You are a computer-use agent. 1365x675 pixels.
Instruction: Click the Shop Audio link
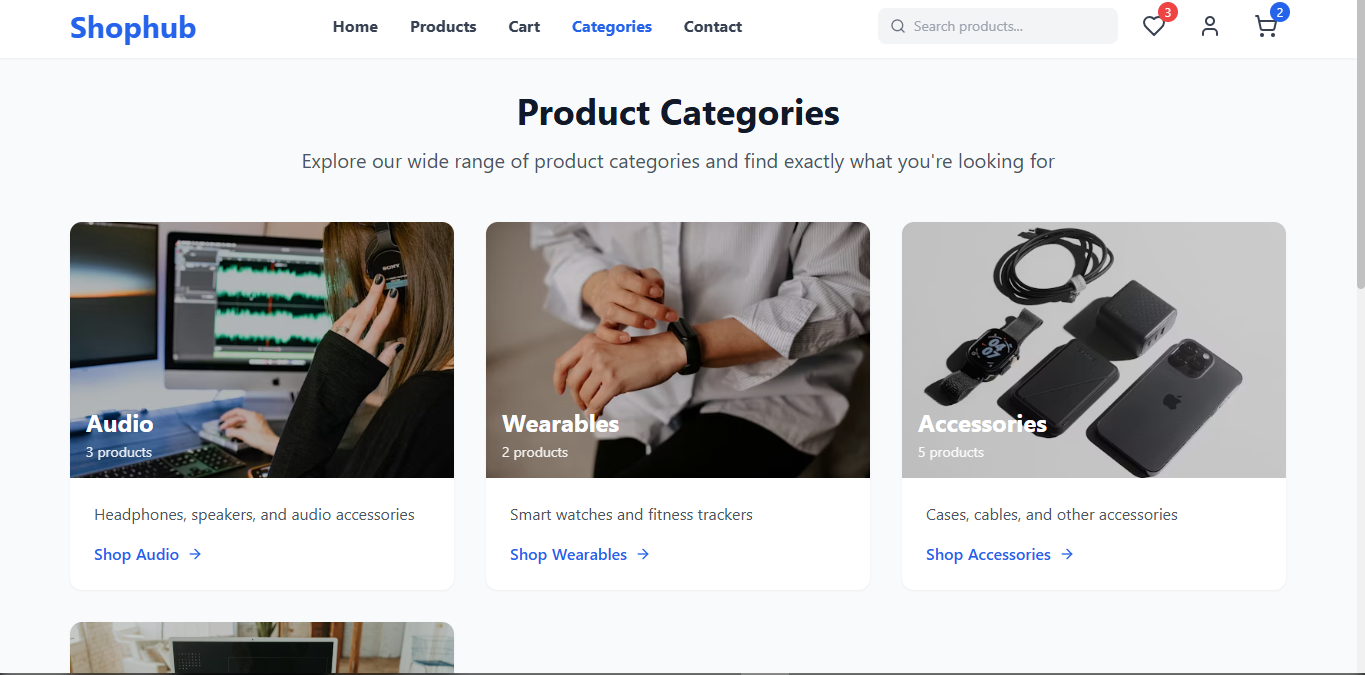coord(136,555)
